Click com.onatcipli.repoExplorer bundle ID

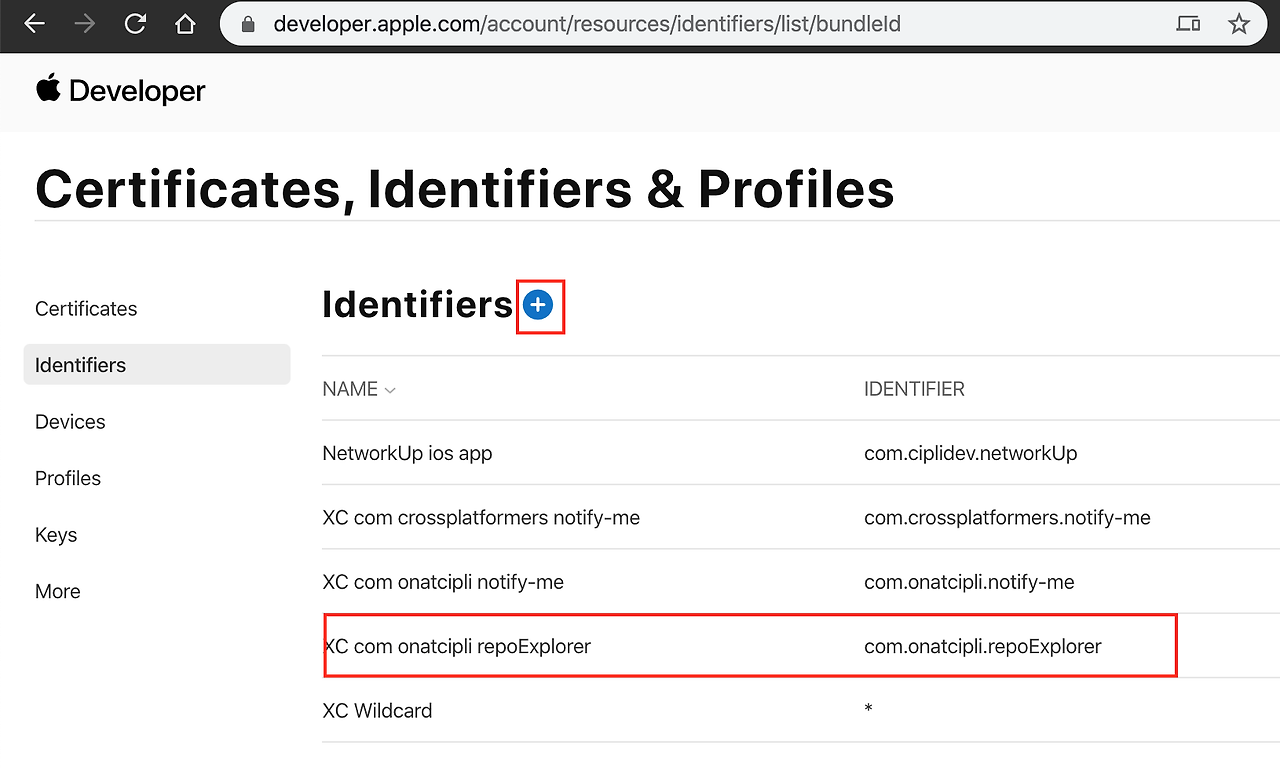(983, 646)
